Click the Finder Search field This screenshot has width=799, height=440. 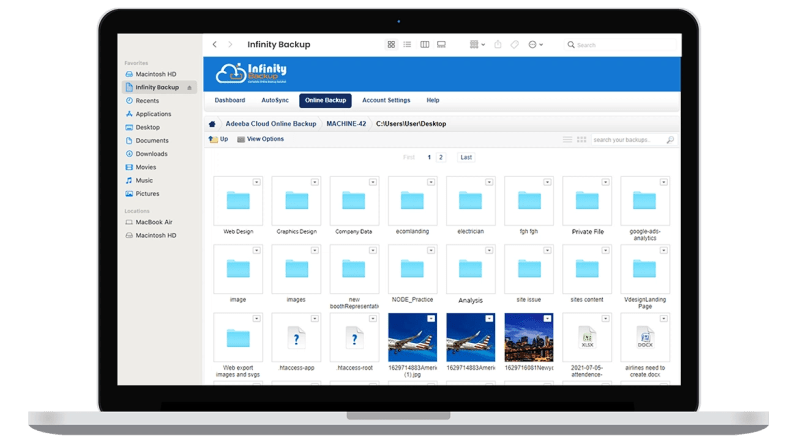(620, 45)
